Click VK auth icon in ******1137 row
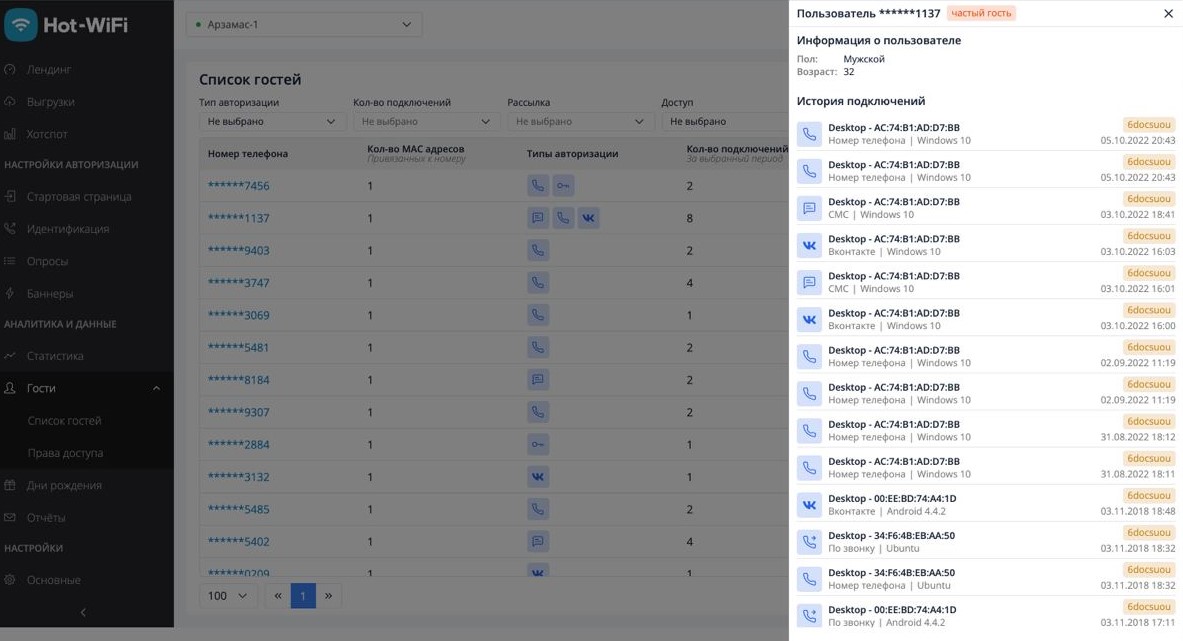Screen dimensions: 1183x641 click(588, 218)
